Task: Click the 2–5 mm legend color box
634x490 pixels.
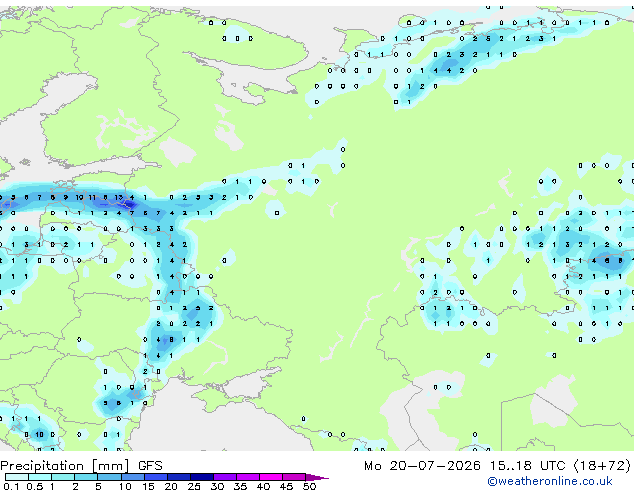Action: point(86,477)
